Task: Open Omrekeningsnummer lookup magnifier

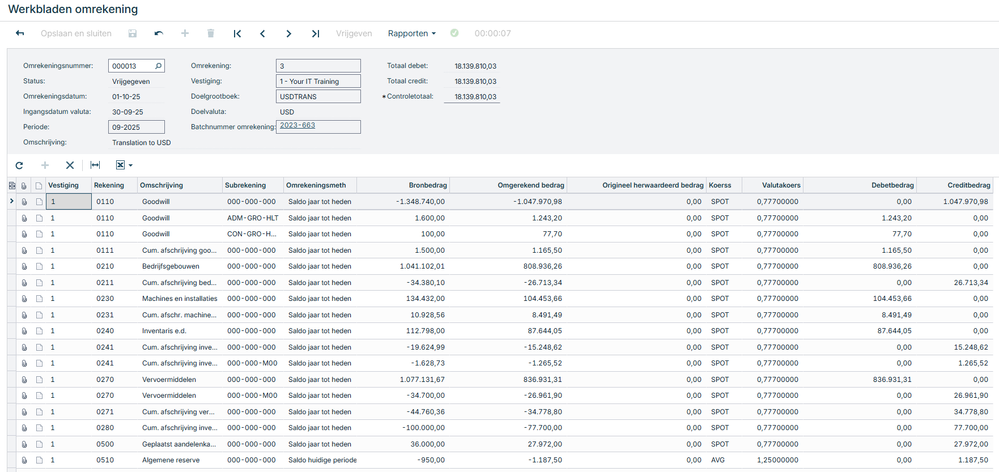Action: [158, 66]
